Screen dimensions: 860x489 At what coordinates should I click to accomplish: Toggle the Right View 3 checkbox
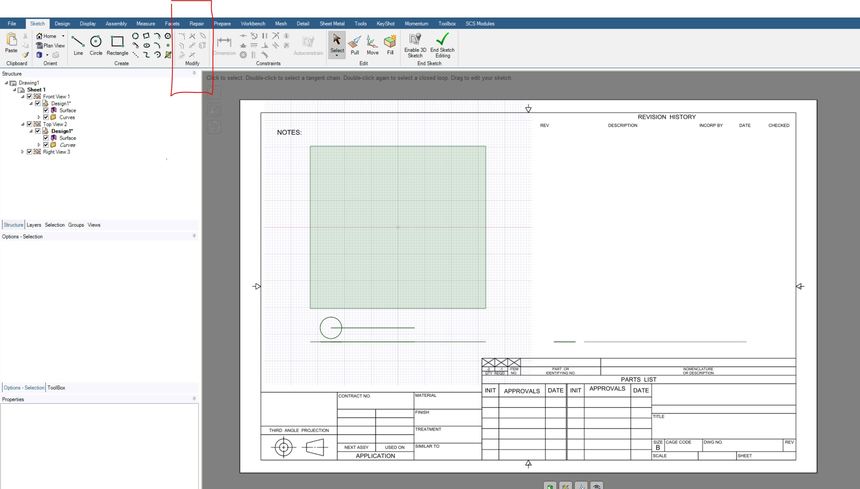point(30,152)
